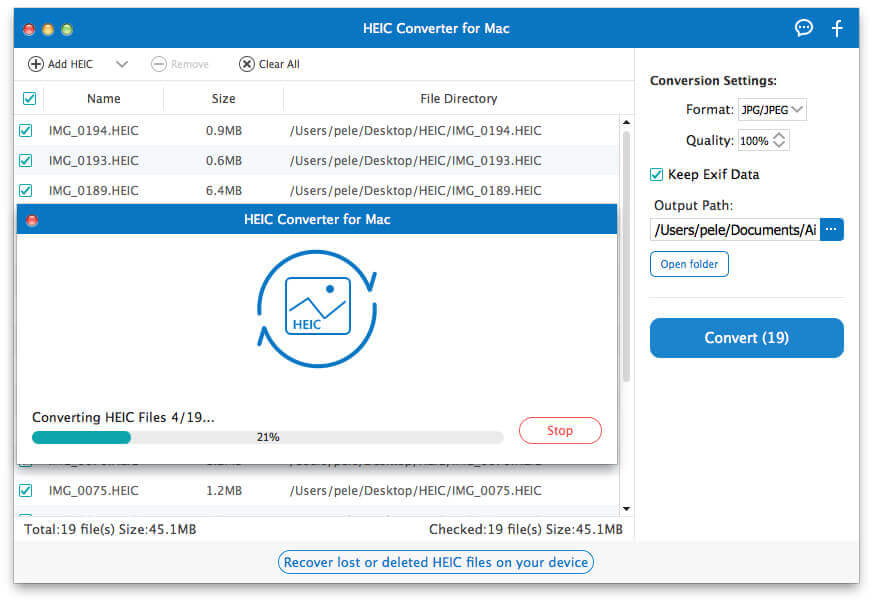
Task: Uncheck the IMG_0189.HEIC checkbox
Action: tap(26, 190)
